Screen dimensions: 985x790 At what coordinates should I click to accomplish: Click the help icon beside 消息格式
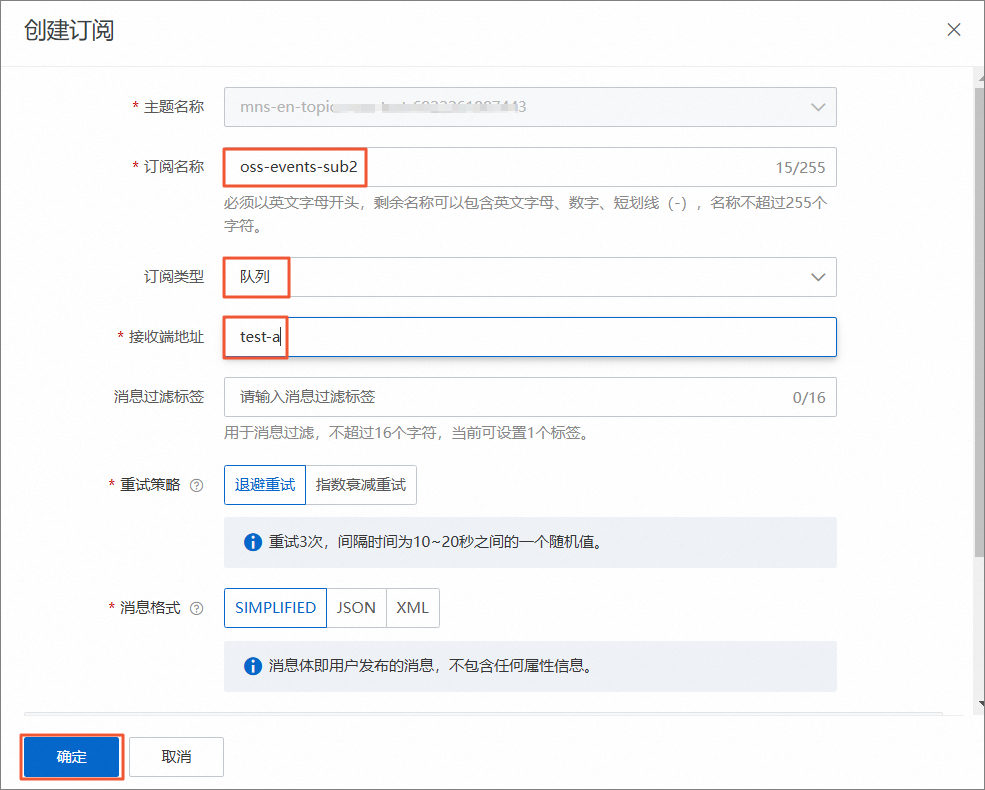click(x=197, y=609)
